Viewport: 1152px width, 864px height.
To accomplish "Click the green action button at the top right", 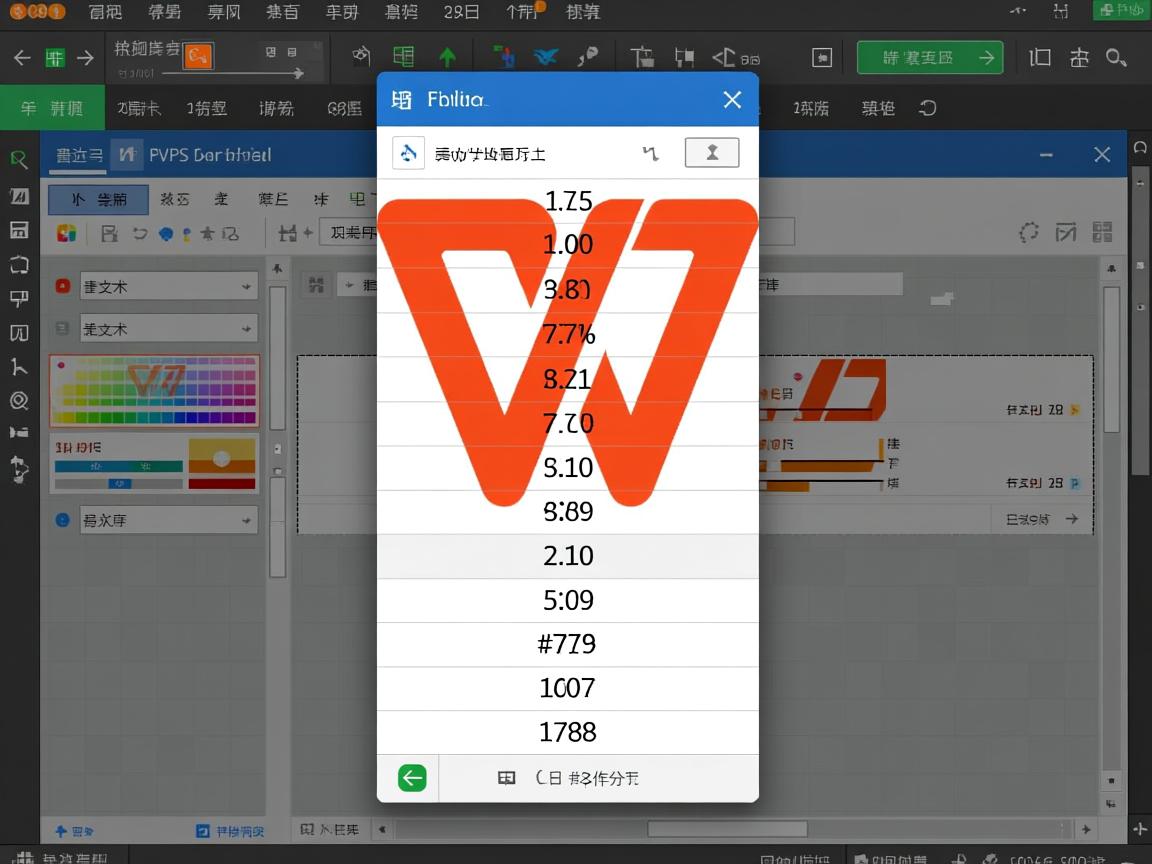I will 930,57.
